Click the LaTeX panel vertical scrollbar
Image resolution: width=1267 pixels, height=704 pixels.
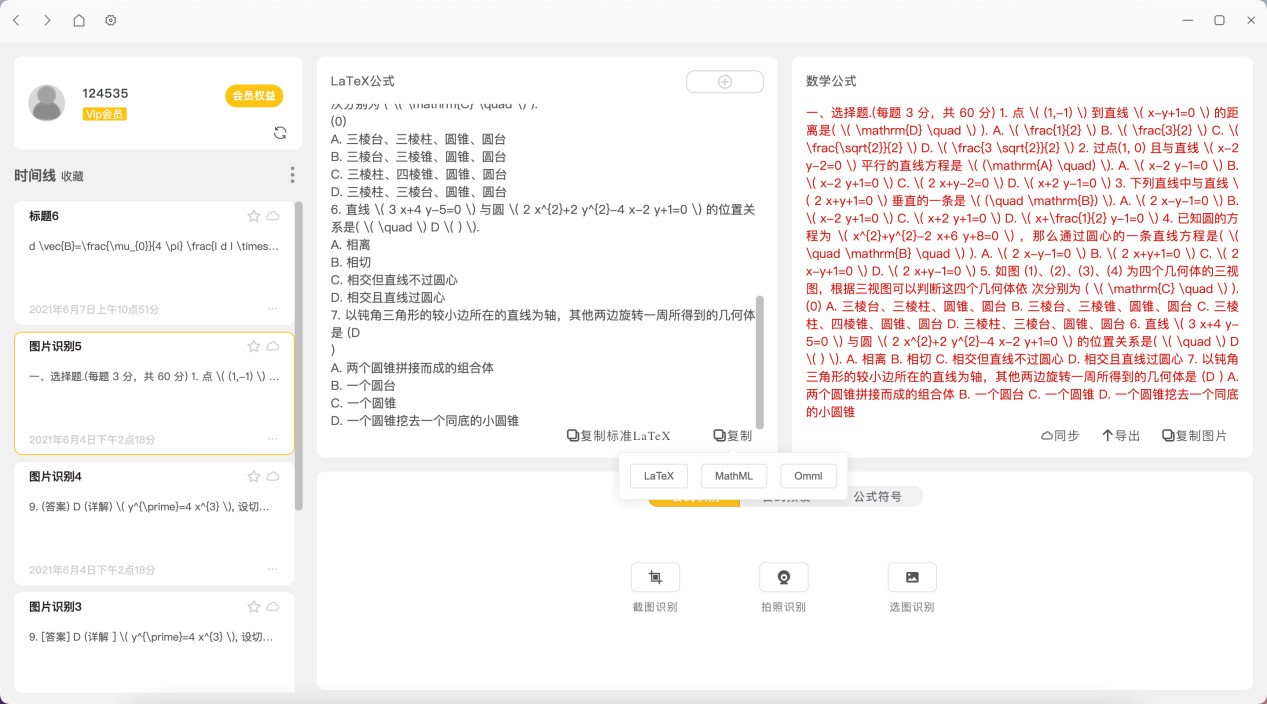tap(759, 360)
